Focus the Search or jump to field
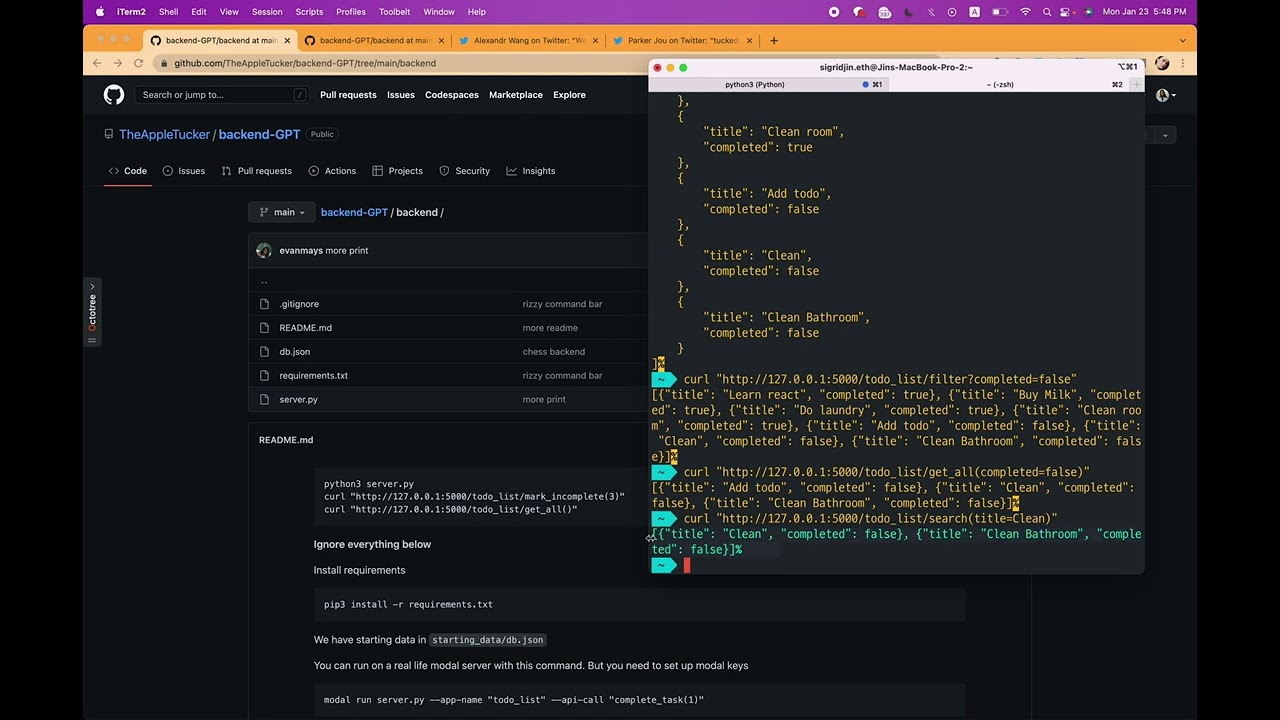 pos(223,95)
